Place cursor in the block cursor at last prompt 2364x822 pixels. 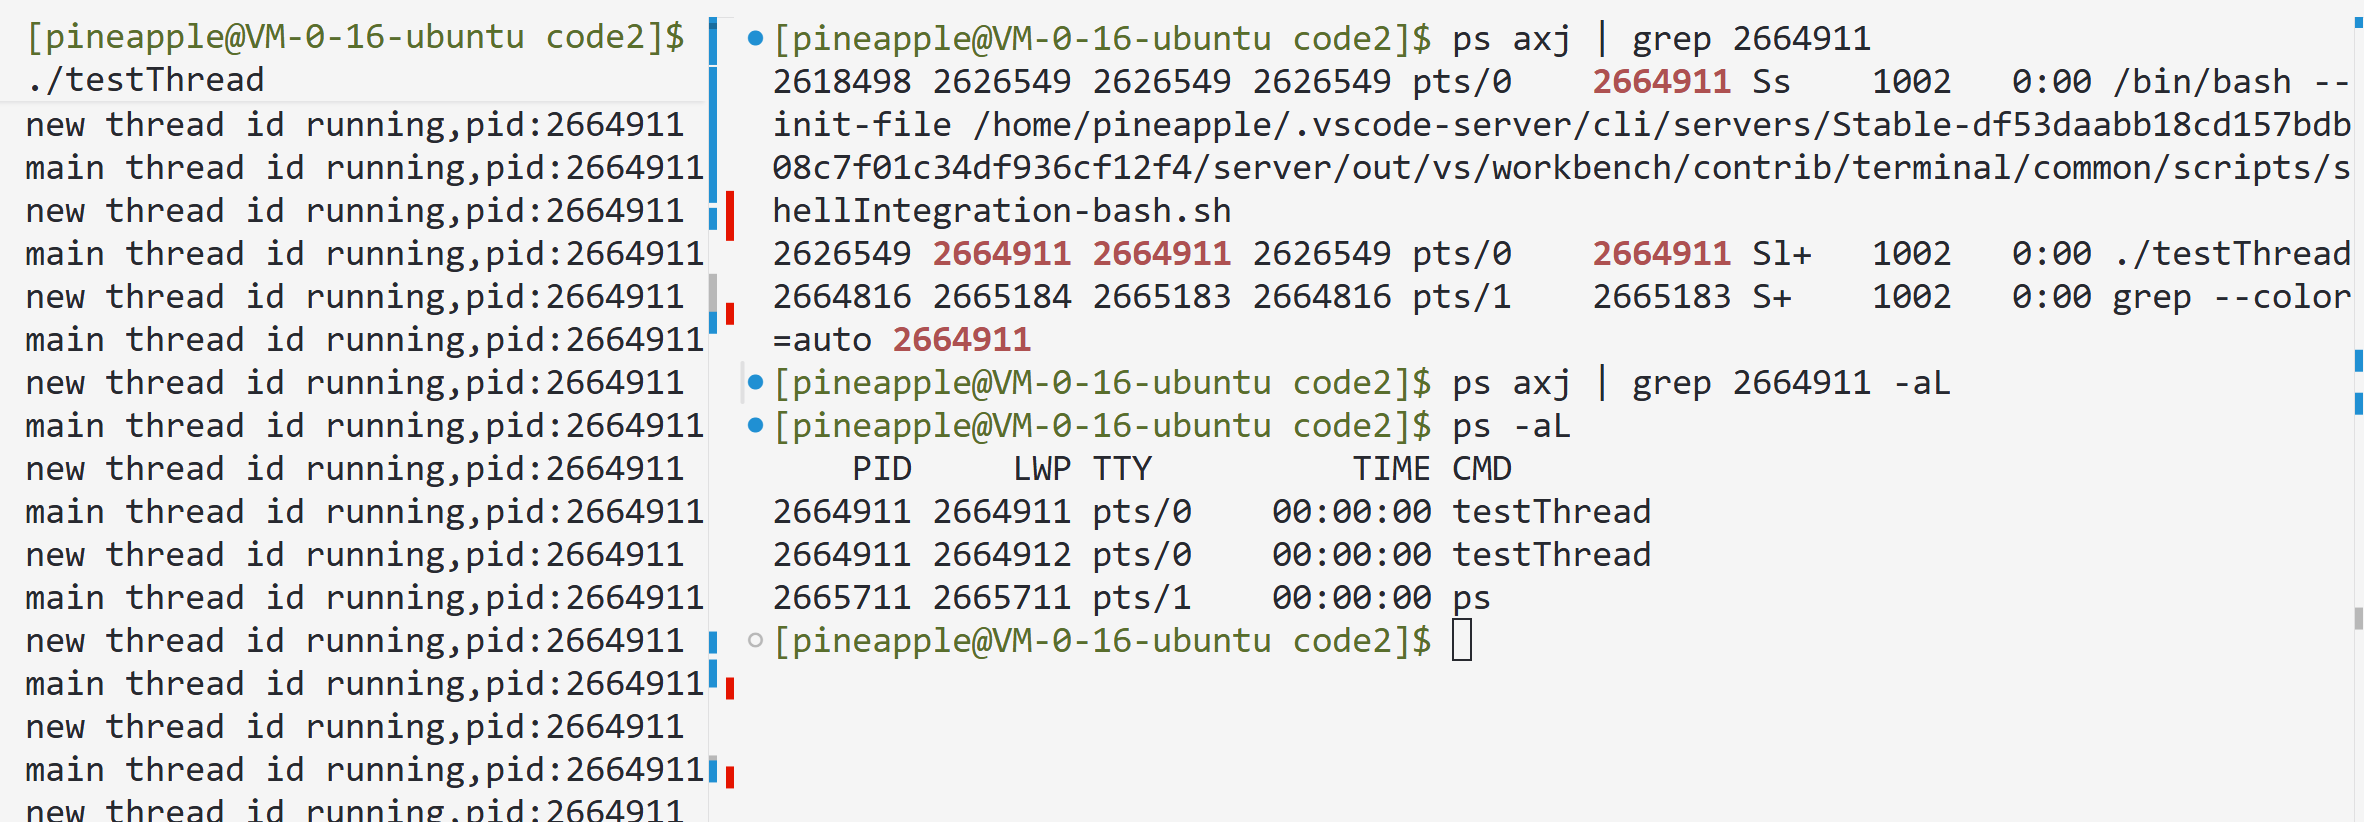pyautogui.click(x=1462, y=641)
